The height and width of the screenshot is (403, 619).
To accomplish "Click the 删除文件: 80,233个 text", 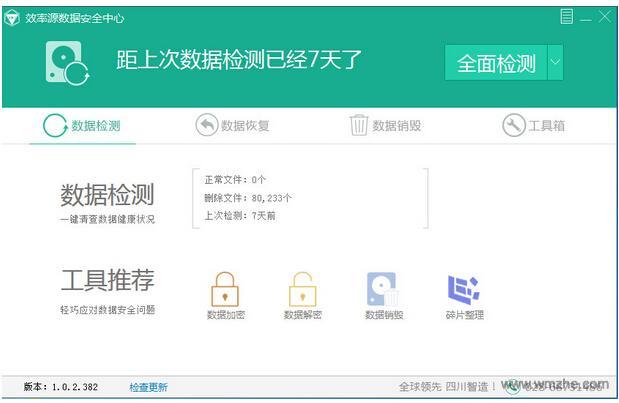I will coord(248,198).
